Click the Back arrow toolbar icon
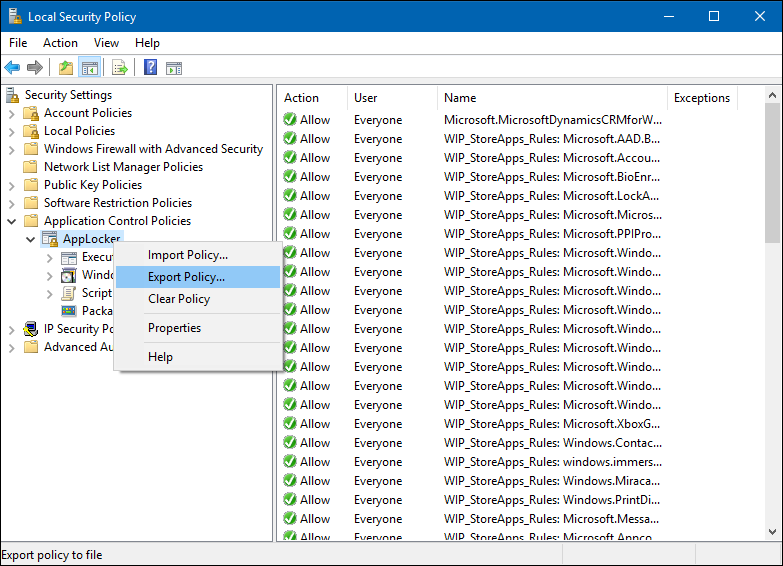Viewport: 783px width, 566px height. tap(12, 68)
